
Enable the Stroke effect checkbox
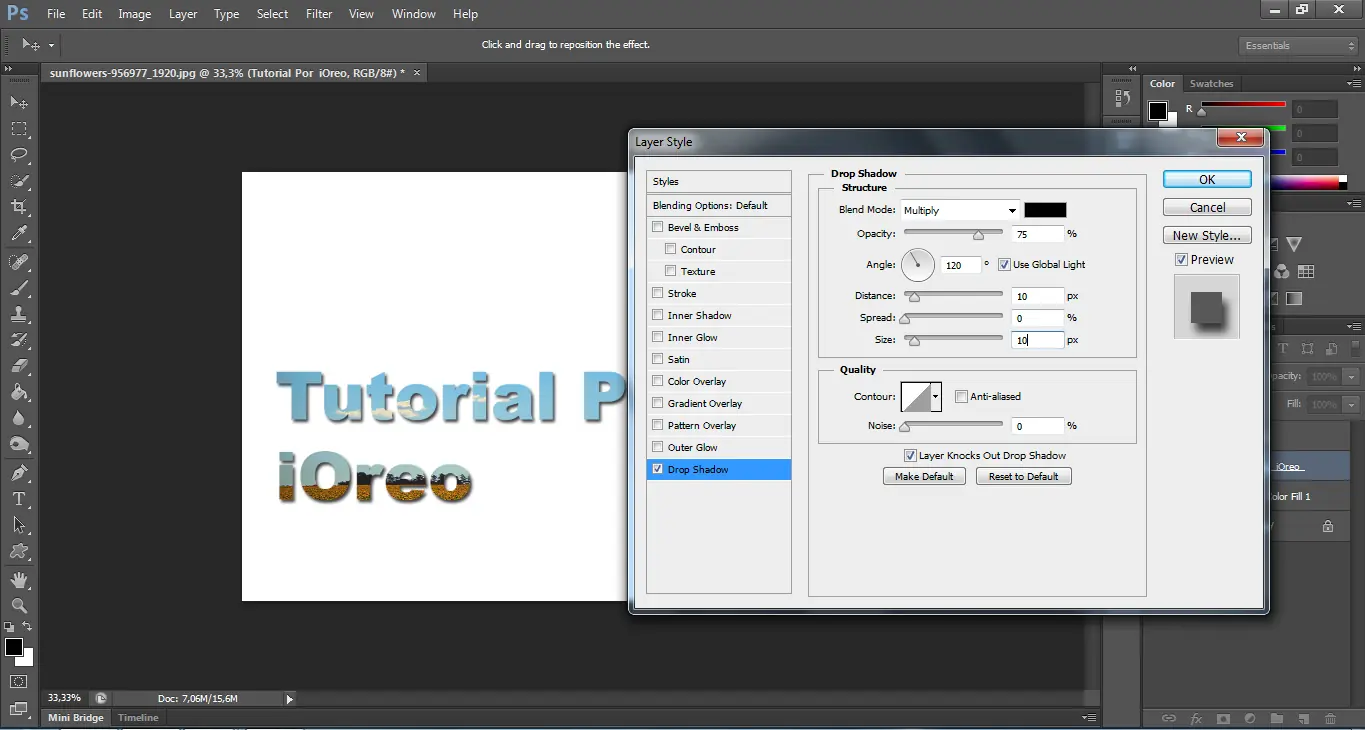(657, 293)
